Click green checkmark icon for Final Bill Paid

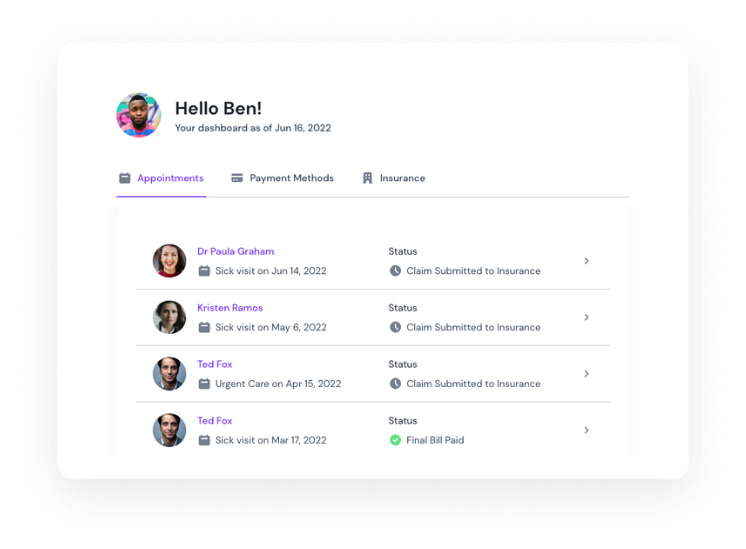(395, 440)
